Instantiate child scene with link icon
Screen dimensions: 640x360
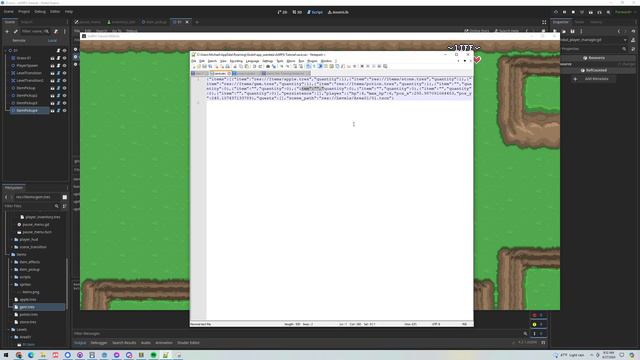point(16,31)
